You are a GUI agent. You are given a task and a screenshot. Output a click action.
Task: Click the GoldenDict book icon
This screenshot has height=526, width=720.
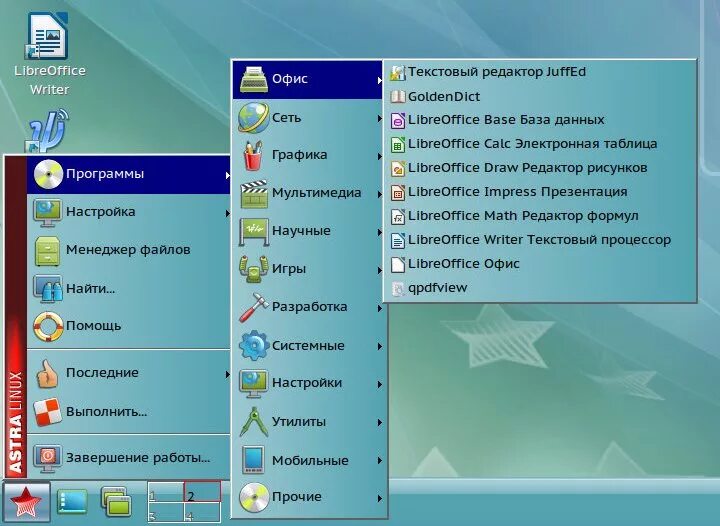398,97
